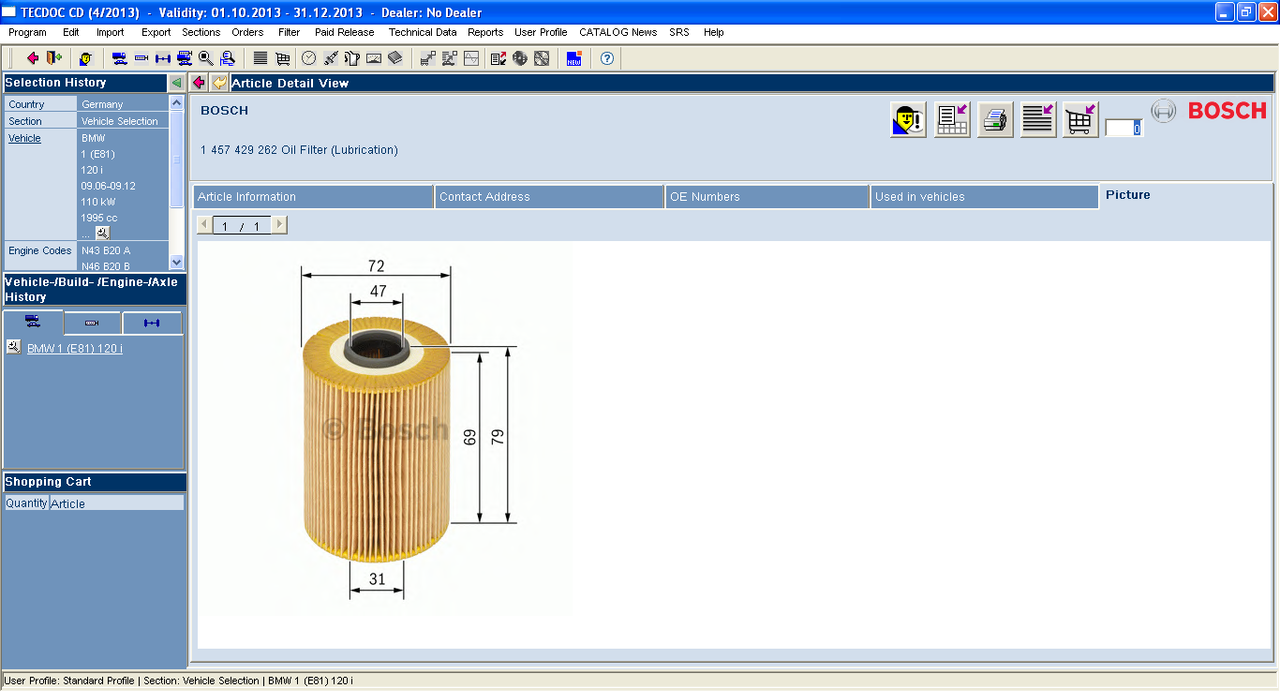Switch to the OE Numbers tab
This screenshot has height=692, width=1280.
click(767, 197)
